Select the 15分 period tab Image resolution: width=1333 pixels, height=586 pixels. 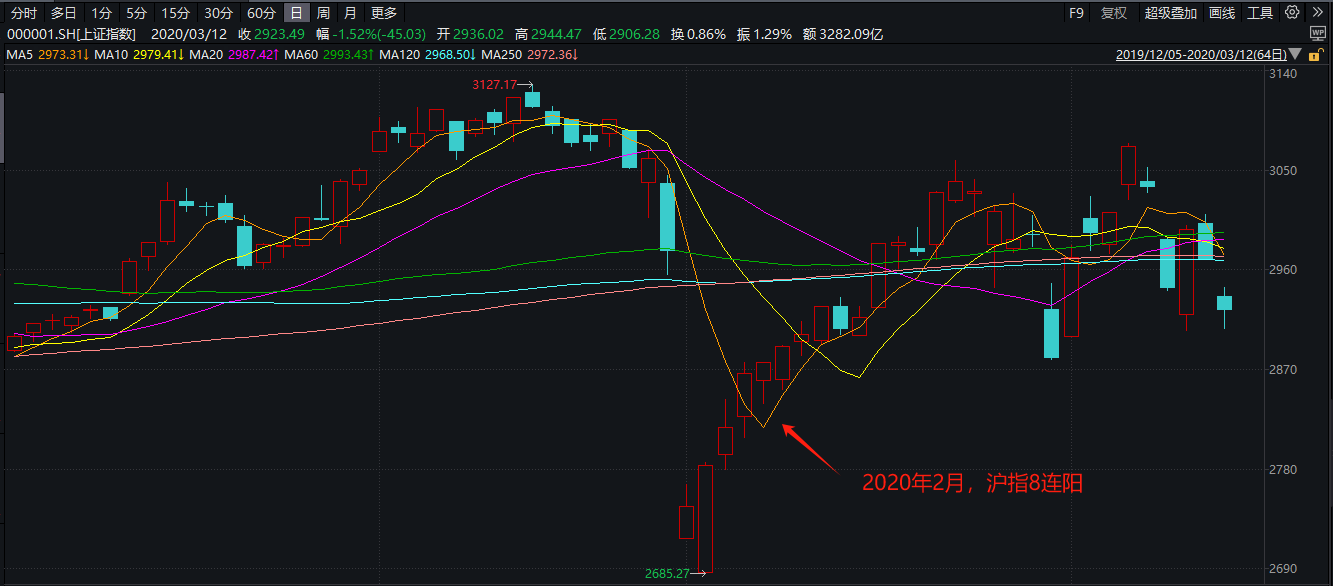click(x=176, y=13)
